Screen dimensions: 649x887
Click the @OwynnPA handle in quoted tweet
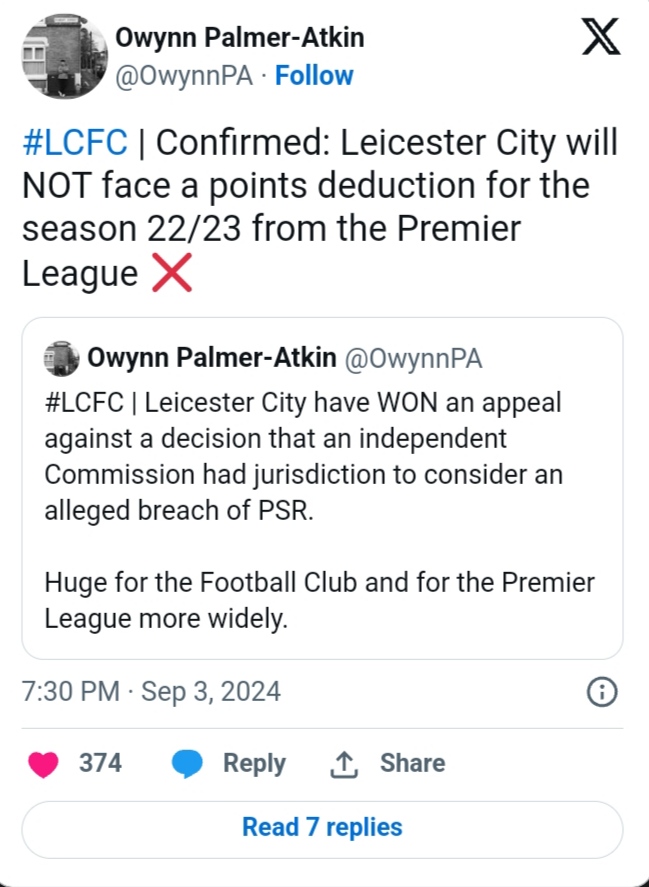(x=412, y=358)
